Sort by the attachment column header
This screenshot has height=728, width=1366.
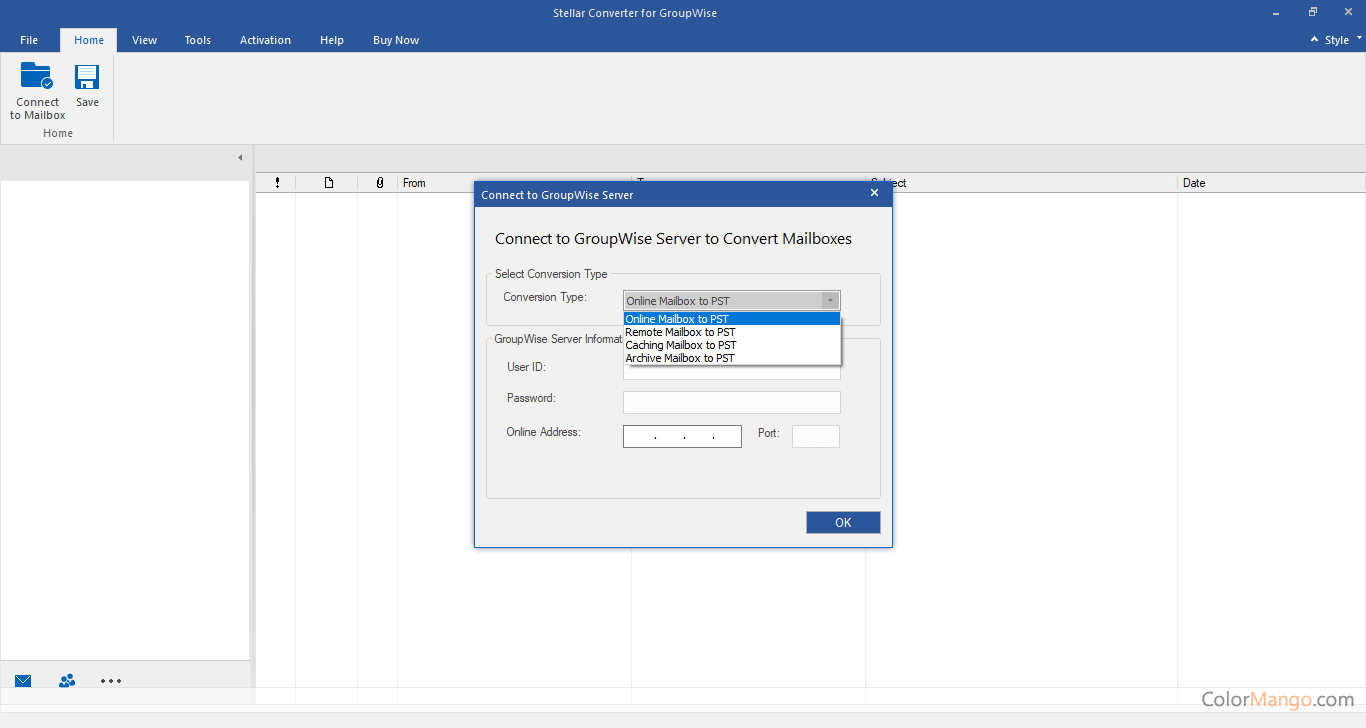coord(379,183)
